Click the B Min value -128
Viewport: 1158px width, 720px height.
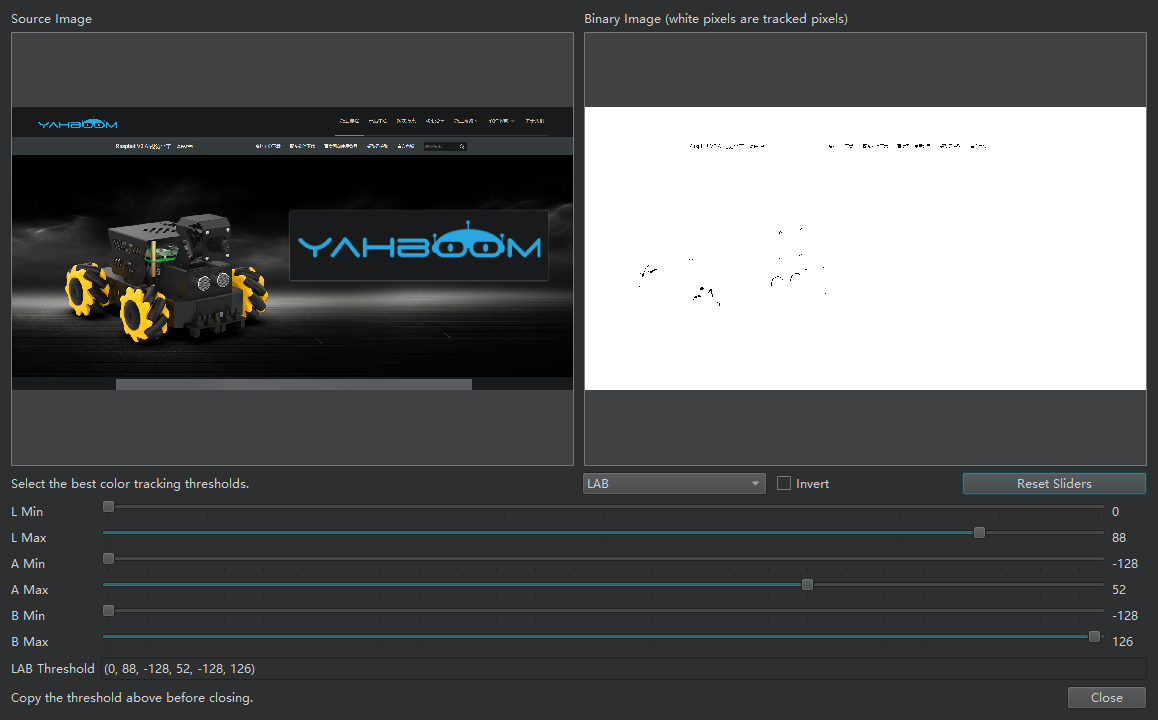point(1125,615)
